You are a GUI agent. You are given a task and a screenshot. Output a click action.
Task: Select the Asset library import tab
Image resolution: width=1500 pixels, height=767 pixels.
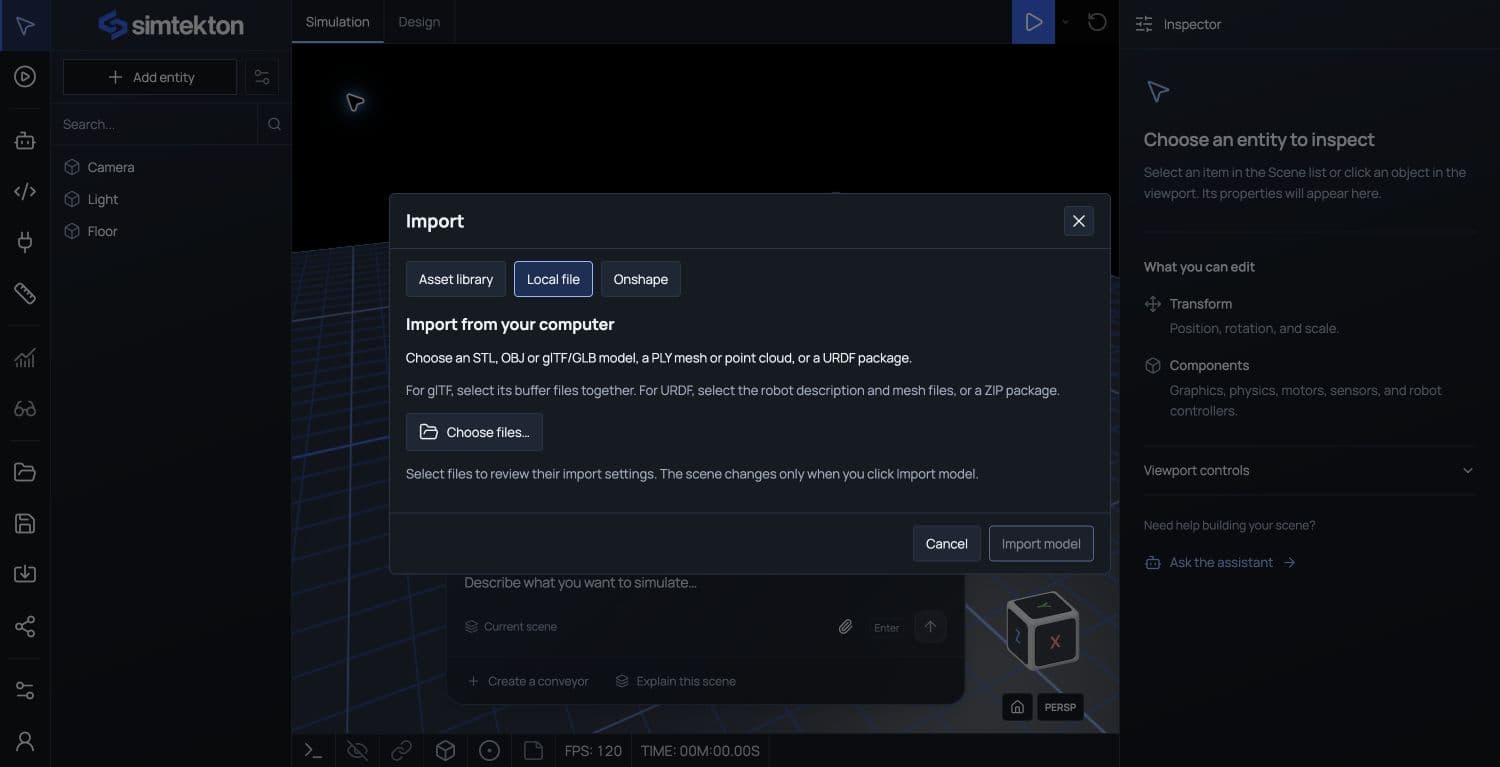(456, 279)
